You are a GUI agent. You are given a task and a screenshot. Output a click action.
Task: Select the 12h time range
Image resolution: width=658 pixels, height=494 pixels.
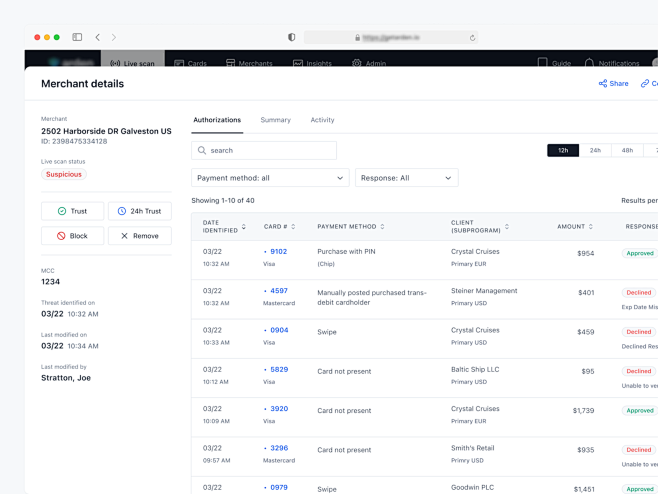(563, 150)
